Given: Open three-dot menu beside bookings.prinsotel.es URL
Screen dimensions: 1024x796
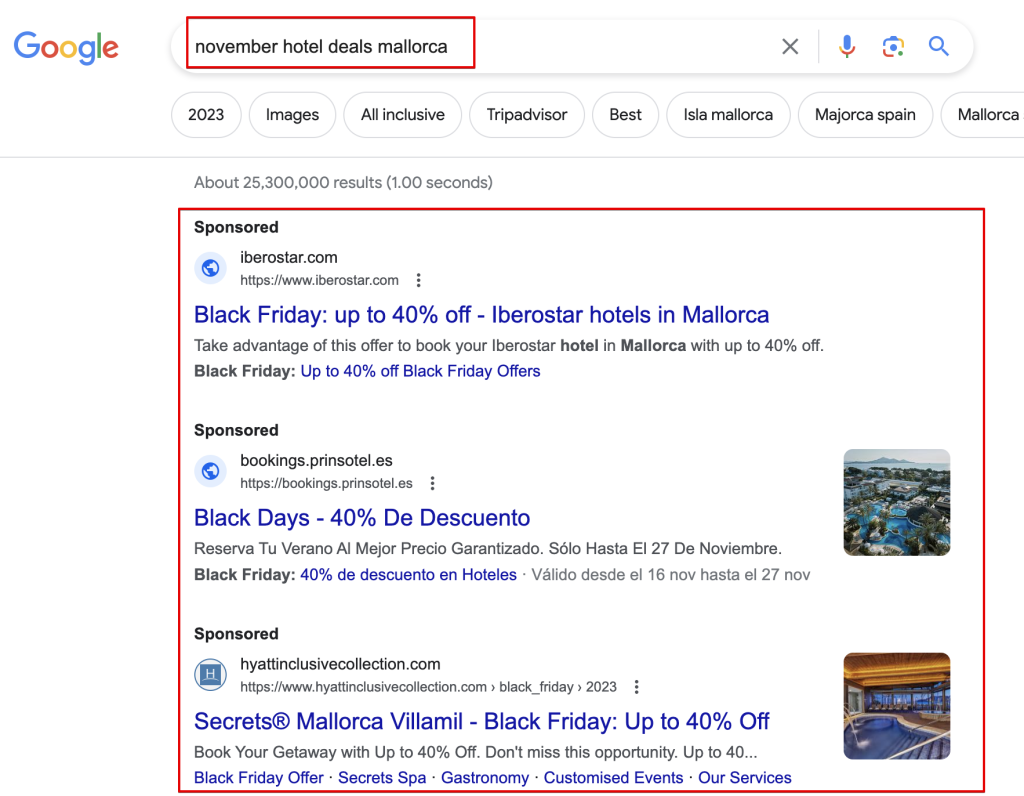Looking at the screenshot, I should [432, 483].
